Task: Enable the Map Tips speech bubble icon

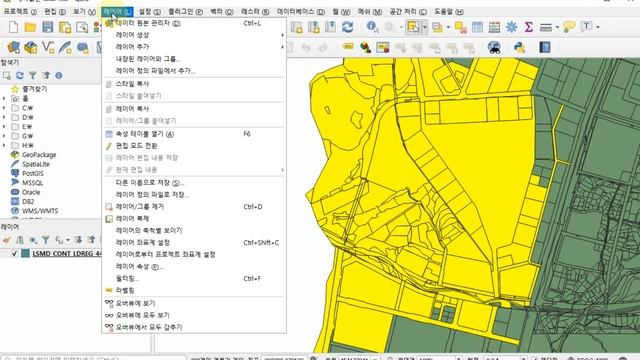Action: pos(569,27)
